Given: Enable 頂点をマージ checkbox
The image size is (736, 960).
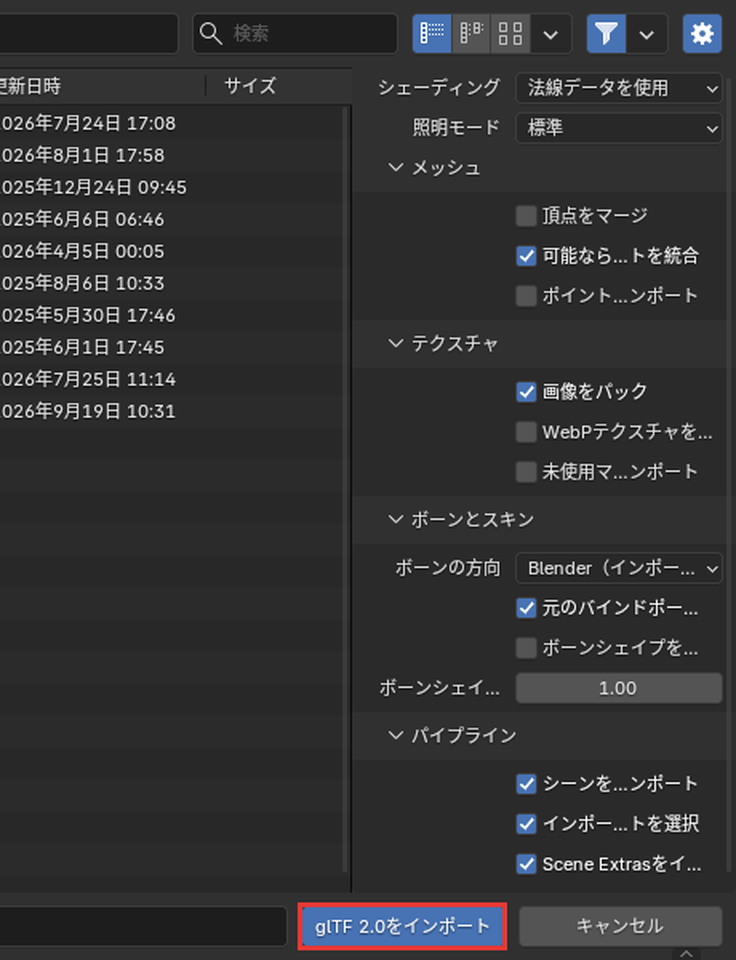Looking at the screenshot, I should click(x=526, y=216).
